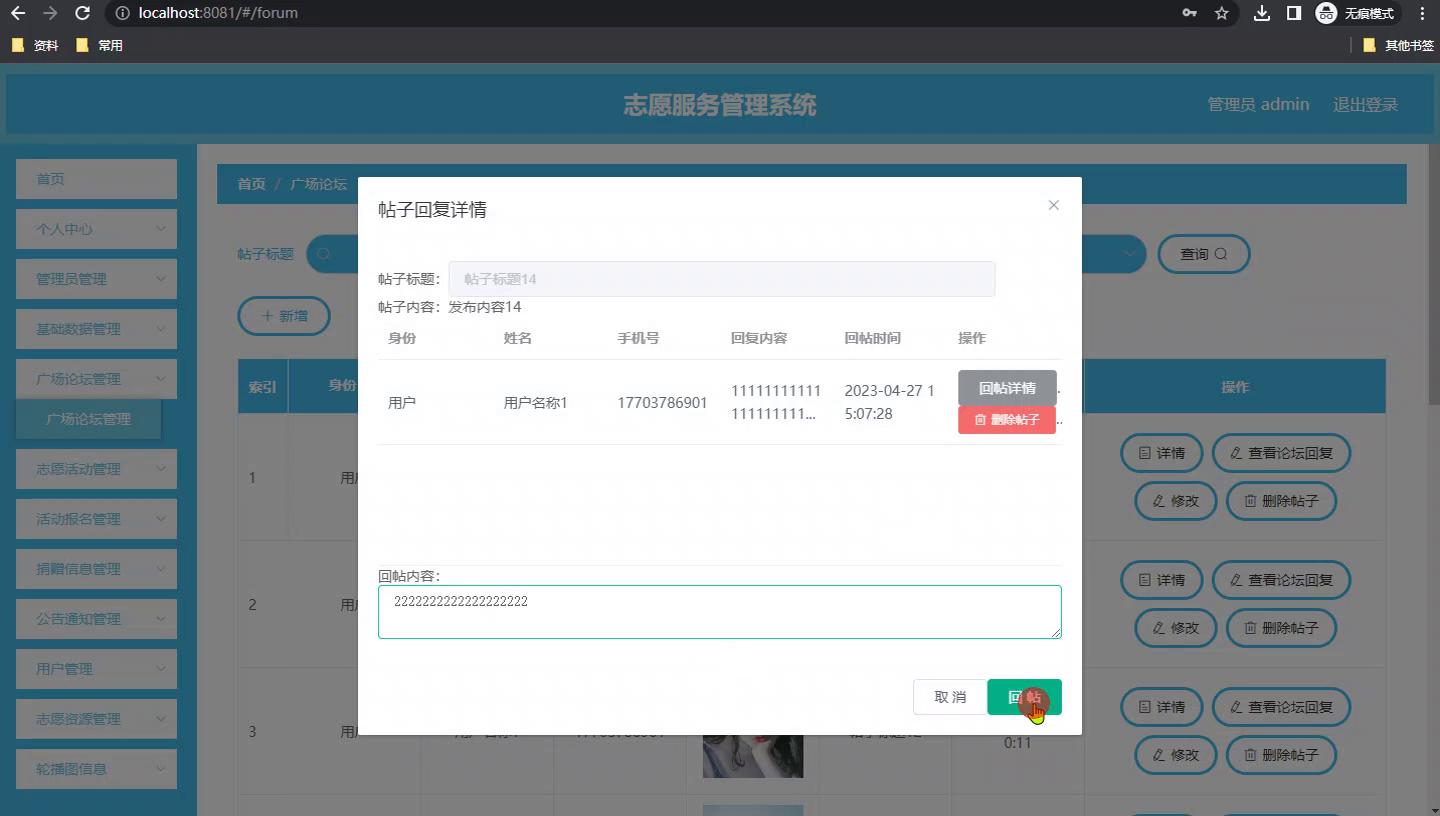
Task: Open 首页 in the sidebar
Action: point(96,179)
